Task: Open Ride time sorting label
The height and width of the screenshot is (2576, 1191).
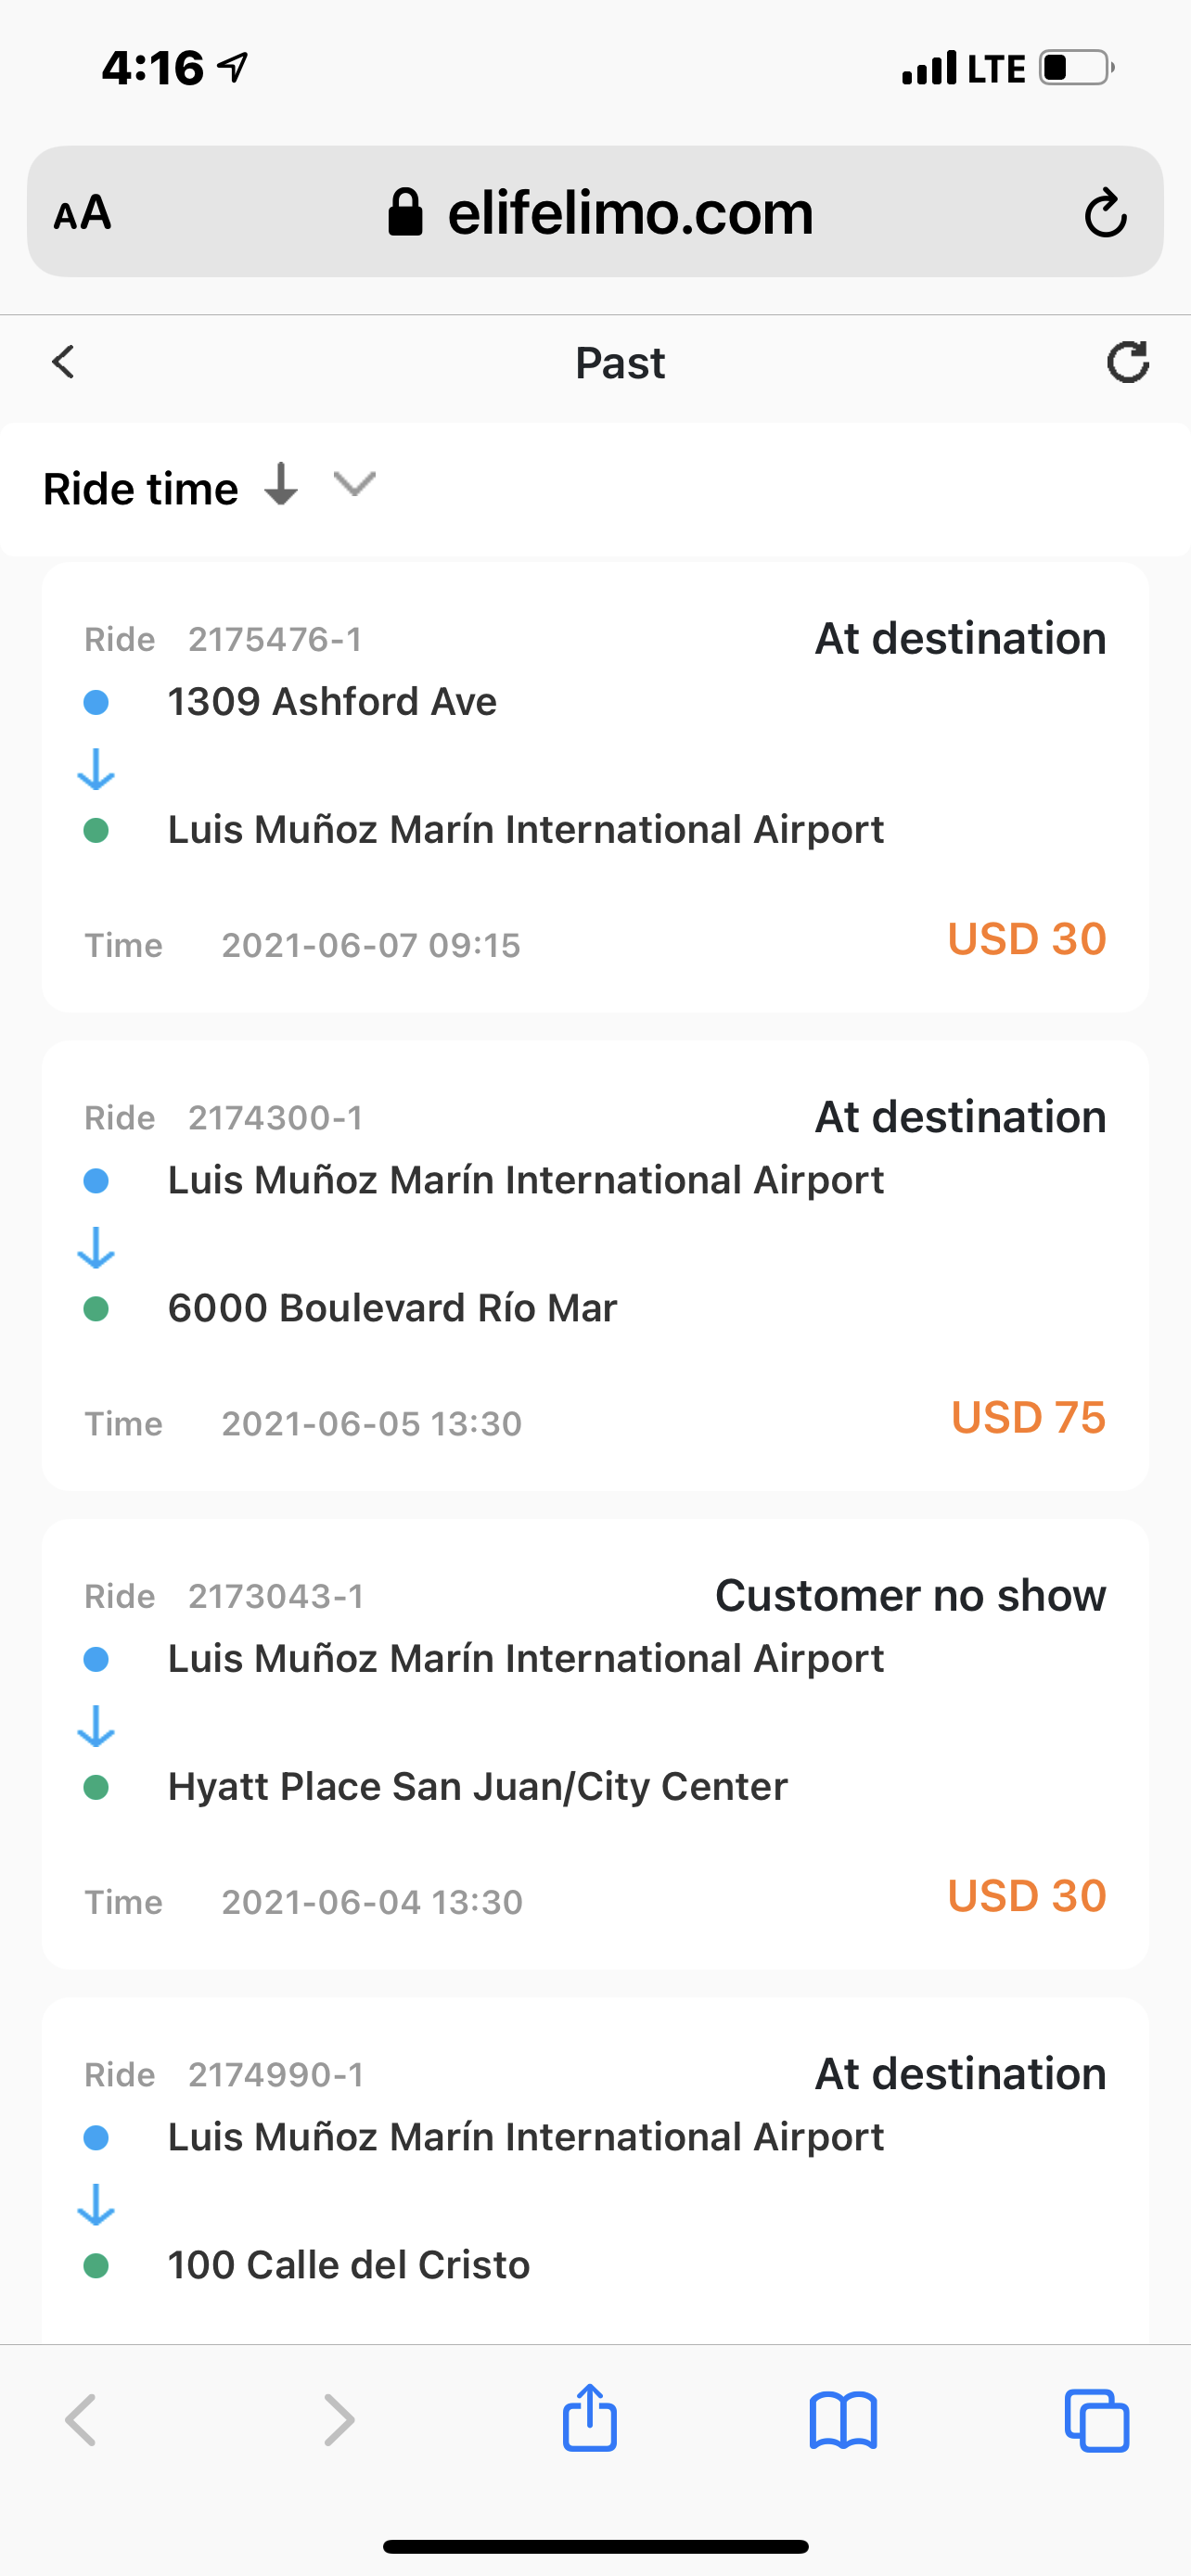Action: (141, 489)
